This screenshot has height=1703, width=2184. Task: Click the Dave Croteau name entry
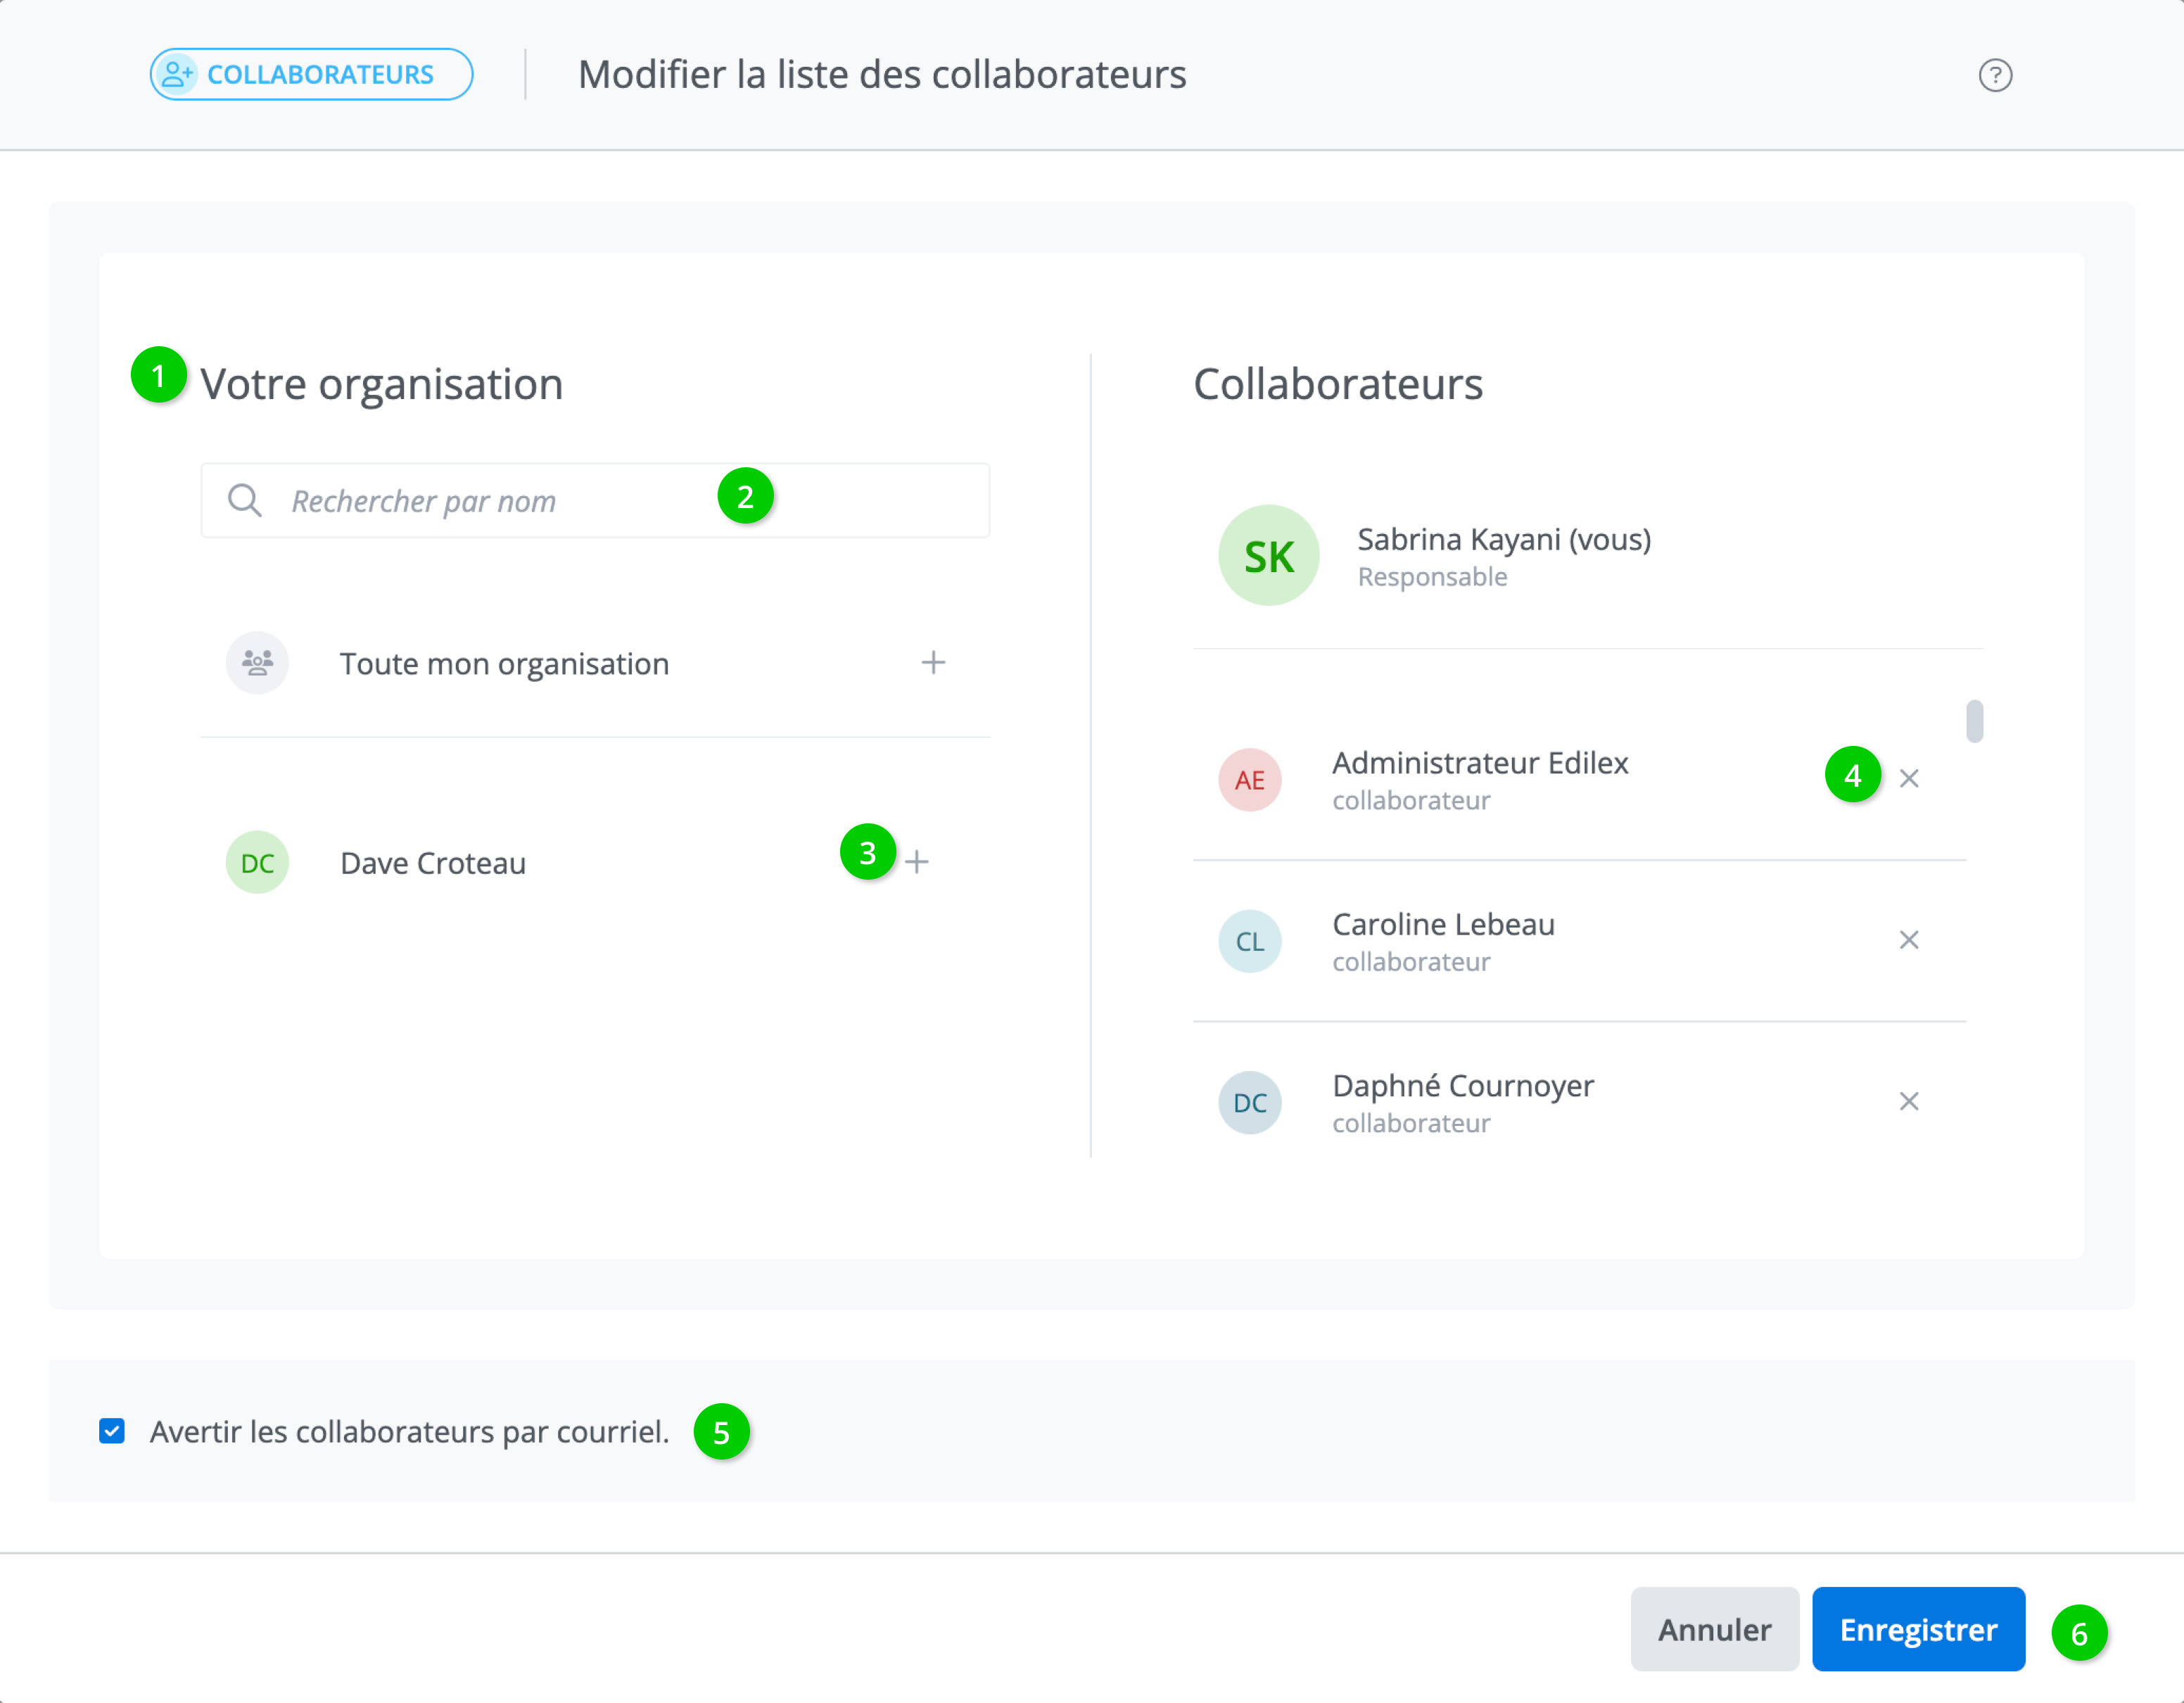pyautogui.click(x=433, y=862)
